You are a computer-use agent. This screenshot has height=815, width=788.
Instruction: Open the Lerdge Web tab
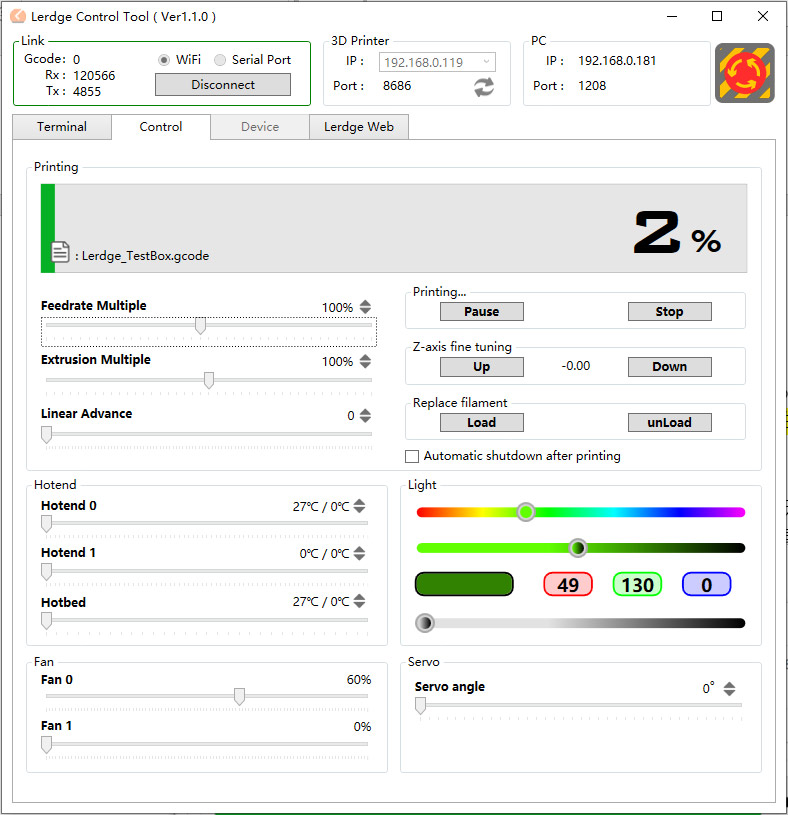point(359,127)
